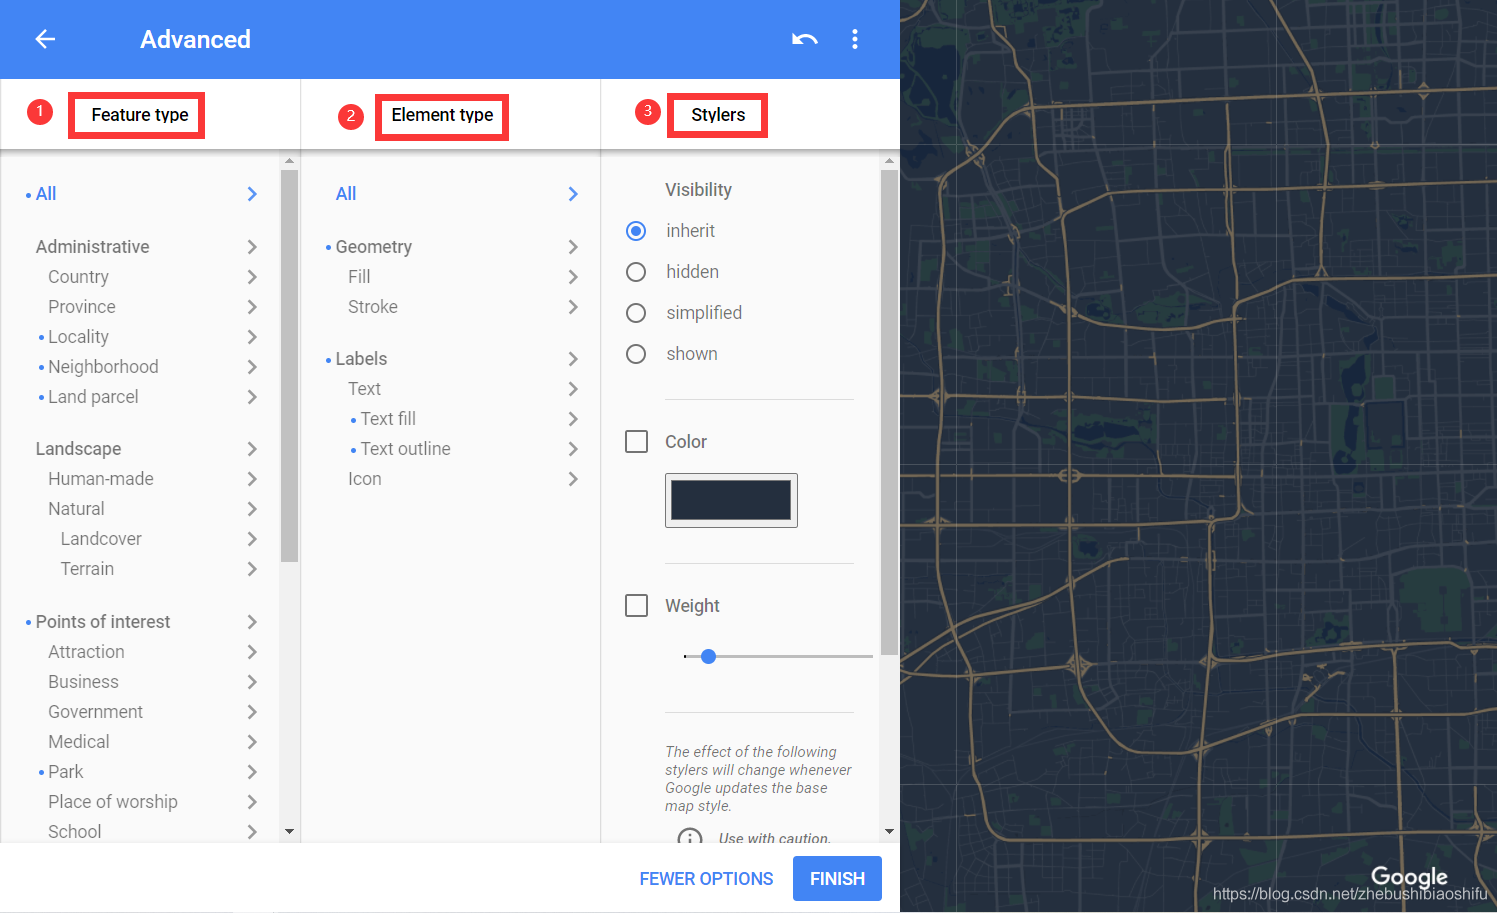Select the Business point of interest
The image size is (1497, 913).
[x=83, y=682]
